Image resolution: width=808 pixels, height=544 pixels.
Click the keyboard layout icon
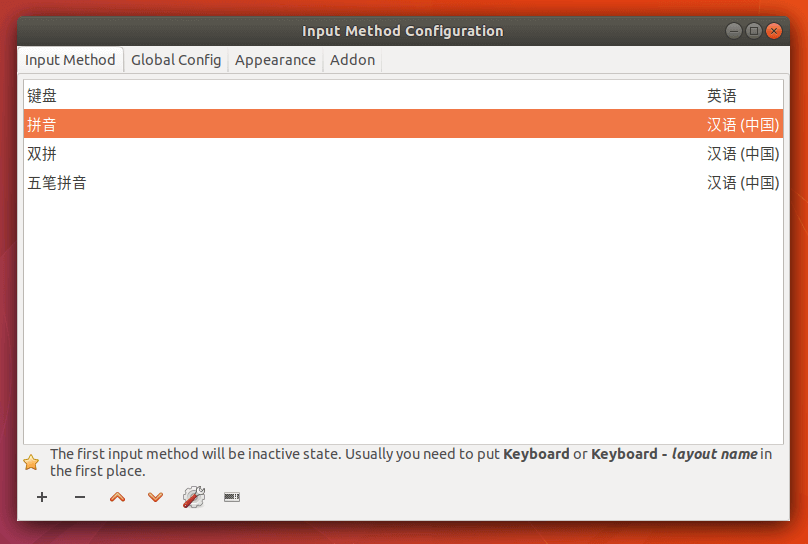232,497
